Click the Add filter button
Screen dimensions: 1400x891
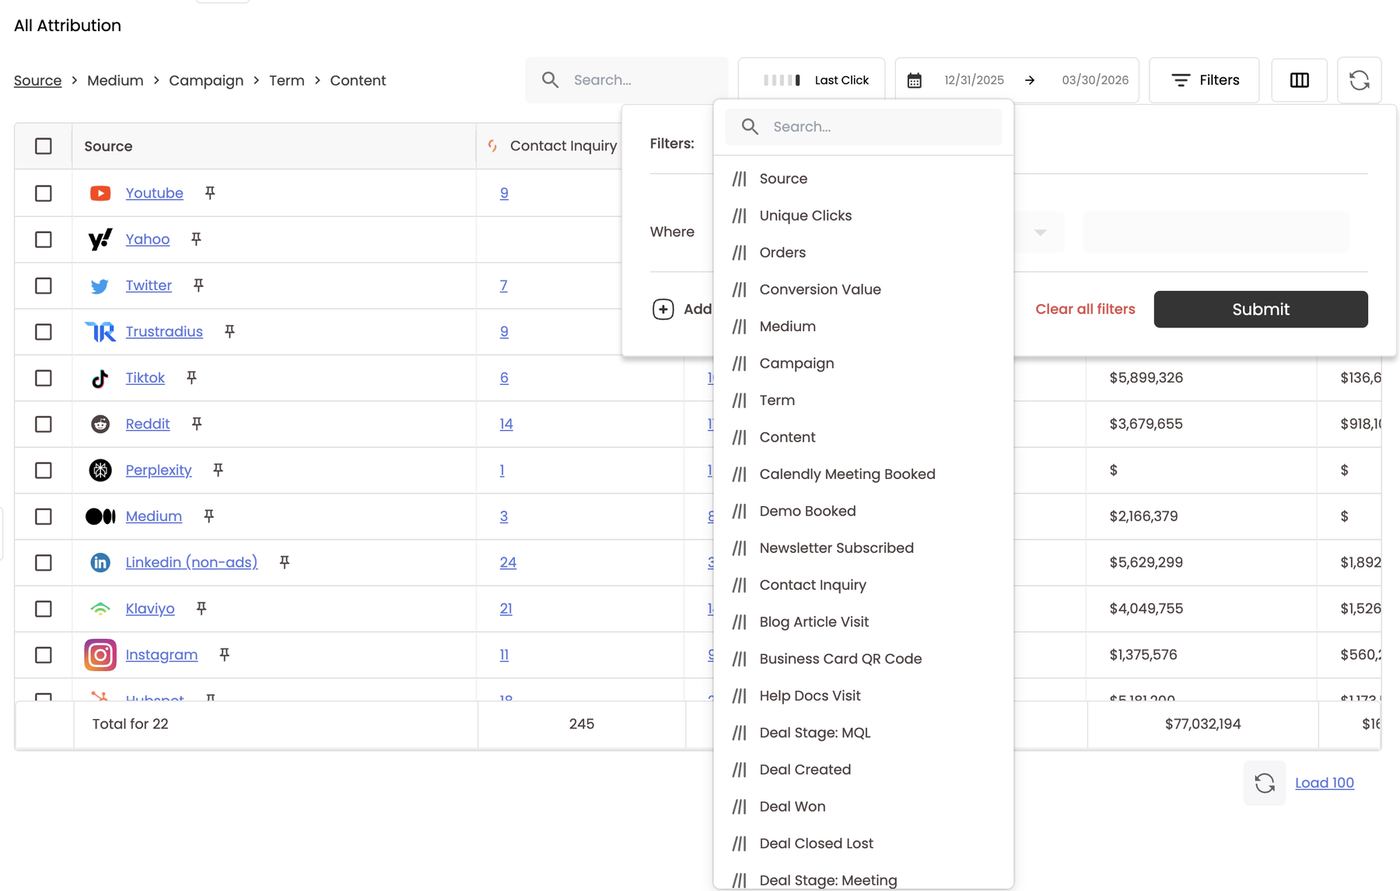pos(682,309)
